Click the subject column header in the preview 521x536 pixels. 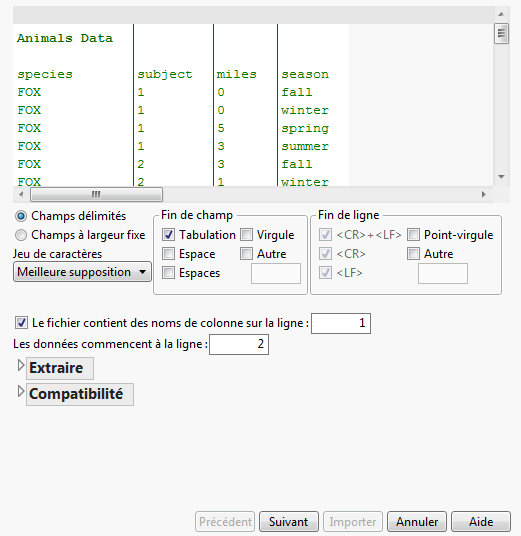[x=165, y=75]
